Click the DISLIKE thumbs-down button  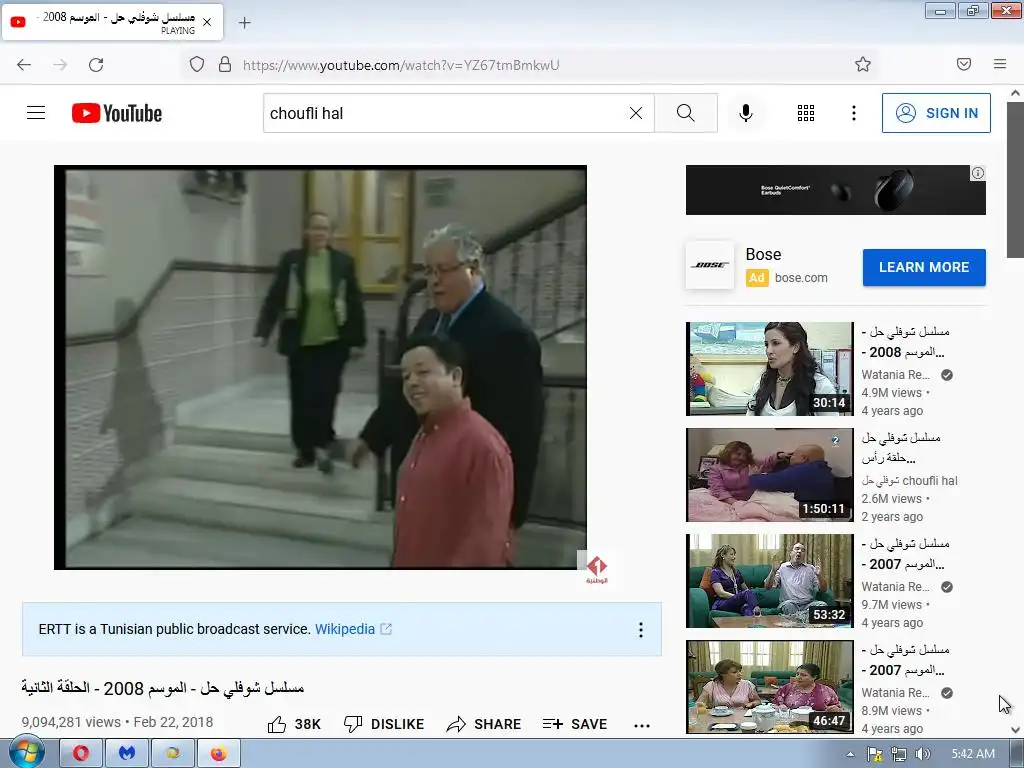point(384,724)
